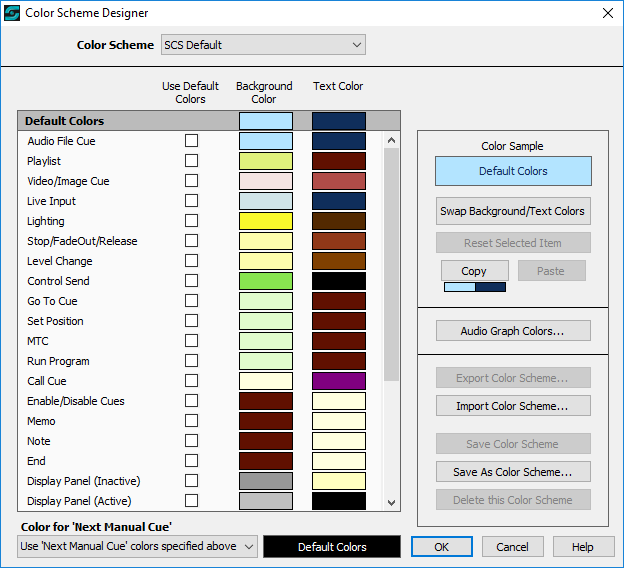Screen dimensions: 624x568
Task: Click the SCS app icon in title bar
Action: pyautogui.click(x=12, y=13)
